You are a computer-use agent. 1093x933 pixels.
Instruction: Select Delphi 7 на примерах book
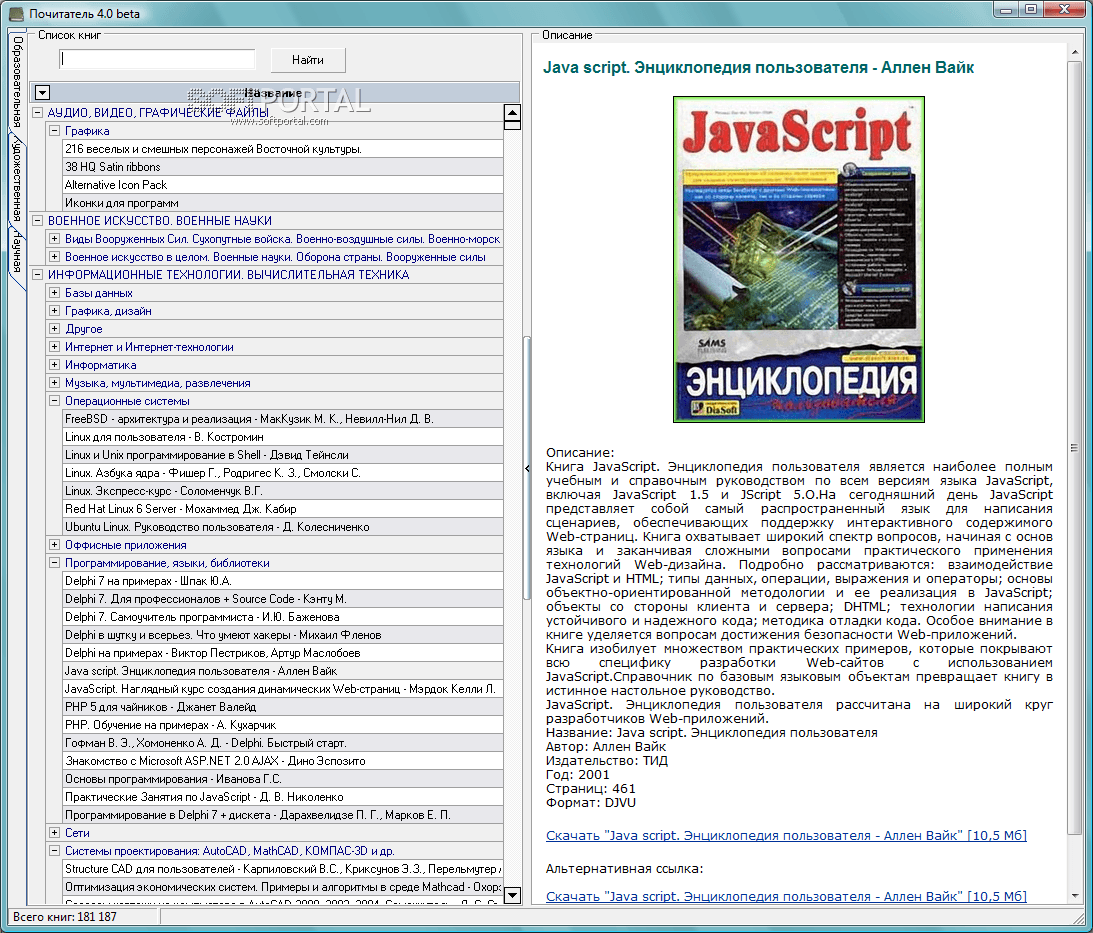pyautogui.click(x=283, y=581)
